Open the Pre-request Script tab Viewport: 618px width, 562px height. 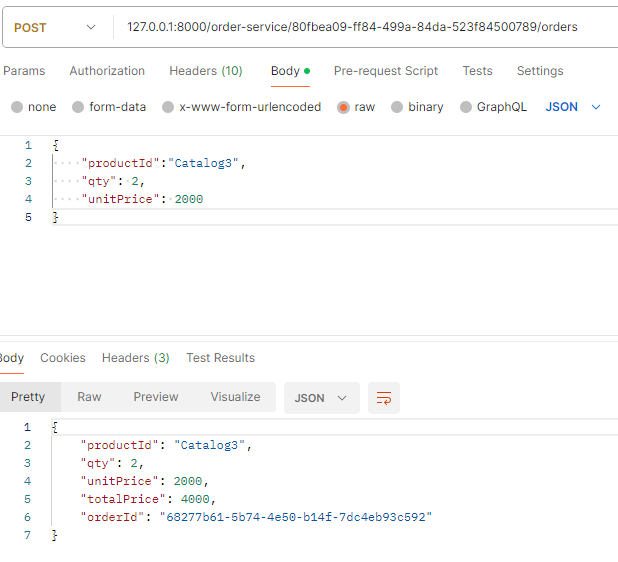(386, 71)
